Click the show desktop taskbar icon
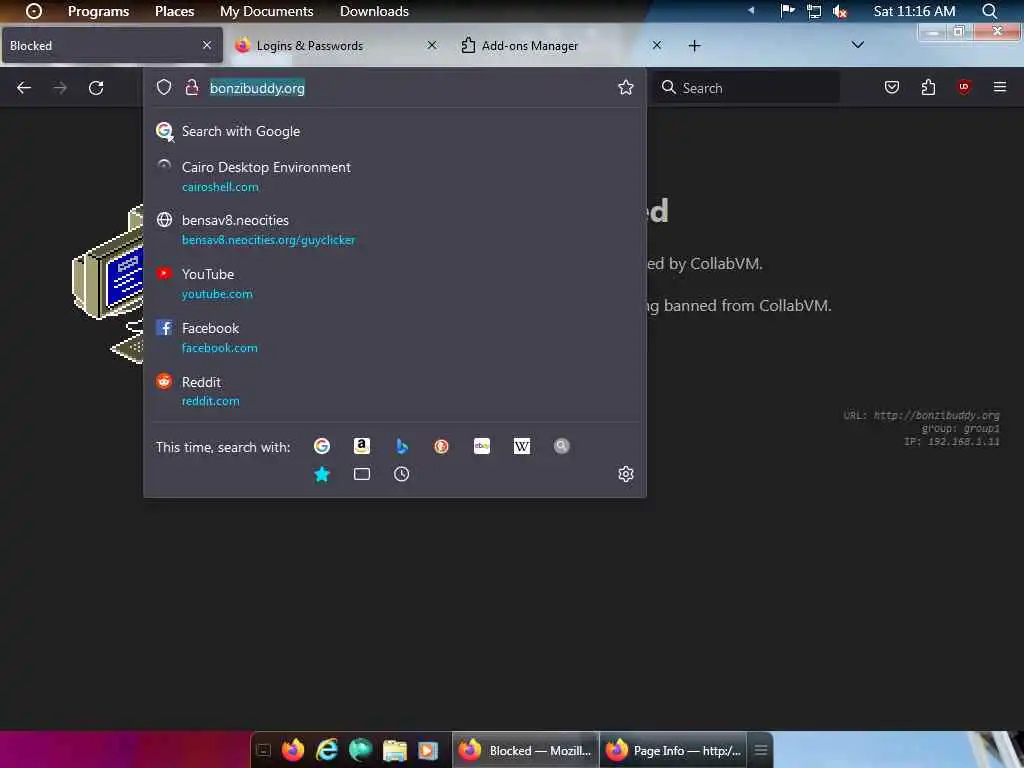The height and width of the screenshot is (768, 1024). 263,750
